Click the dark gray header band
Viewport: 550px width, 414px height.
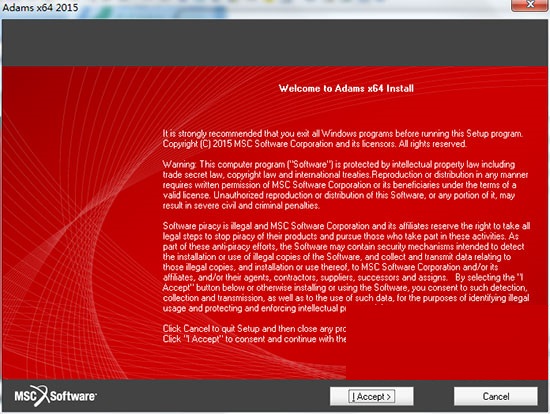click(275, 42)
